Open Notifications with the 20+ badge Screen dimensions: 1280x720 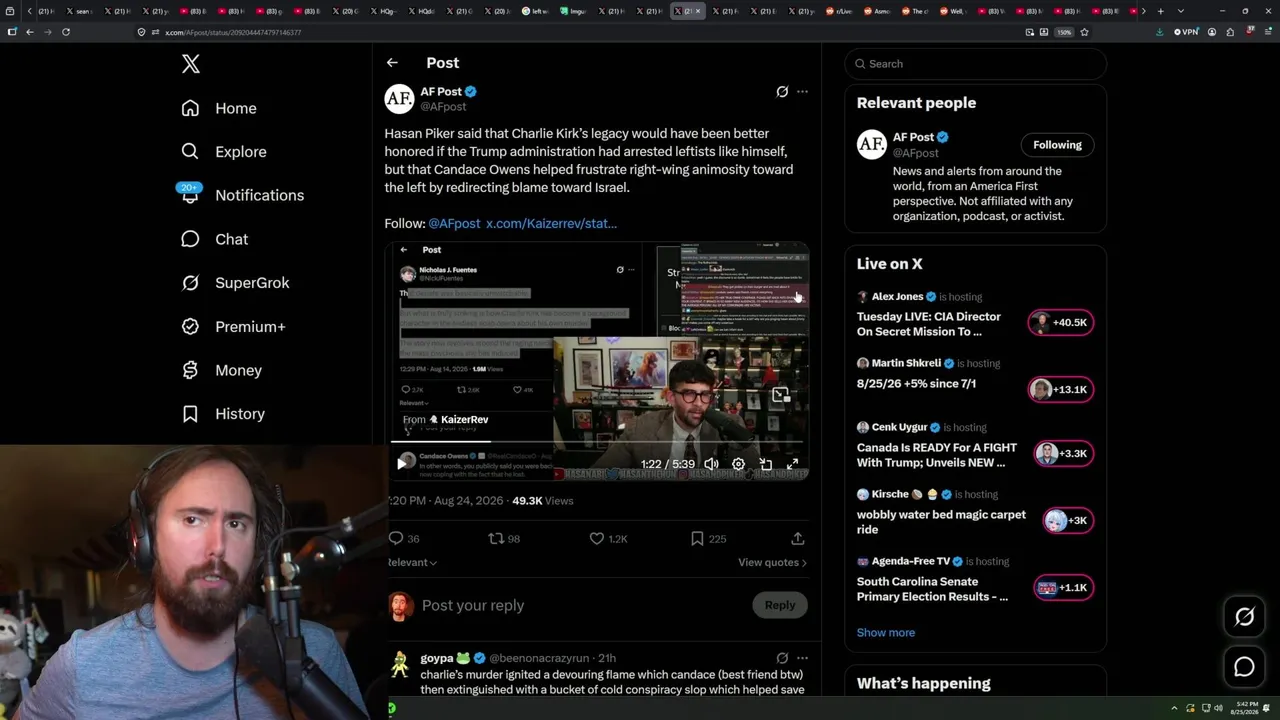[242, 195]
